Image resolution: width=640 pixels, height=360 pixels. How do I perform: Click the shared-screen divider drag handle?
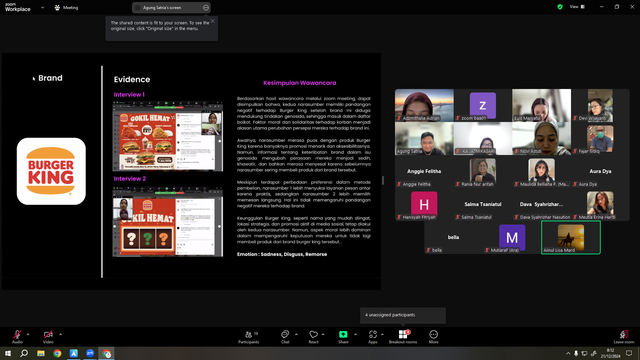tap(383, 180)
